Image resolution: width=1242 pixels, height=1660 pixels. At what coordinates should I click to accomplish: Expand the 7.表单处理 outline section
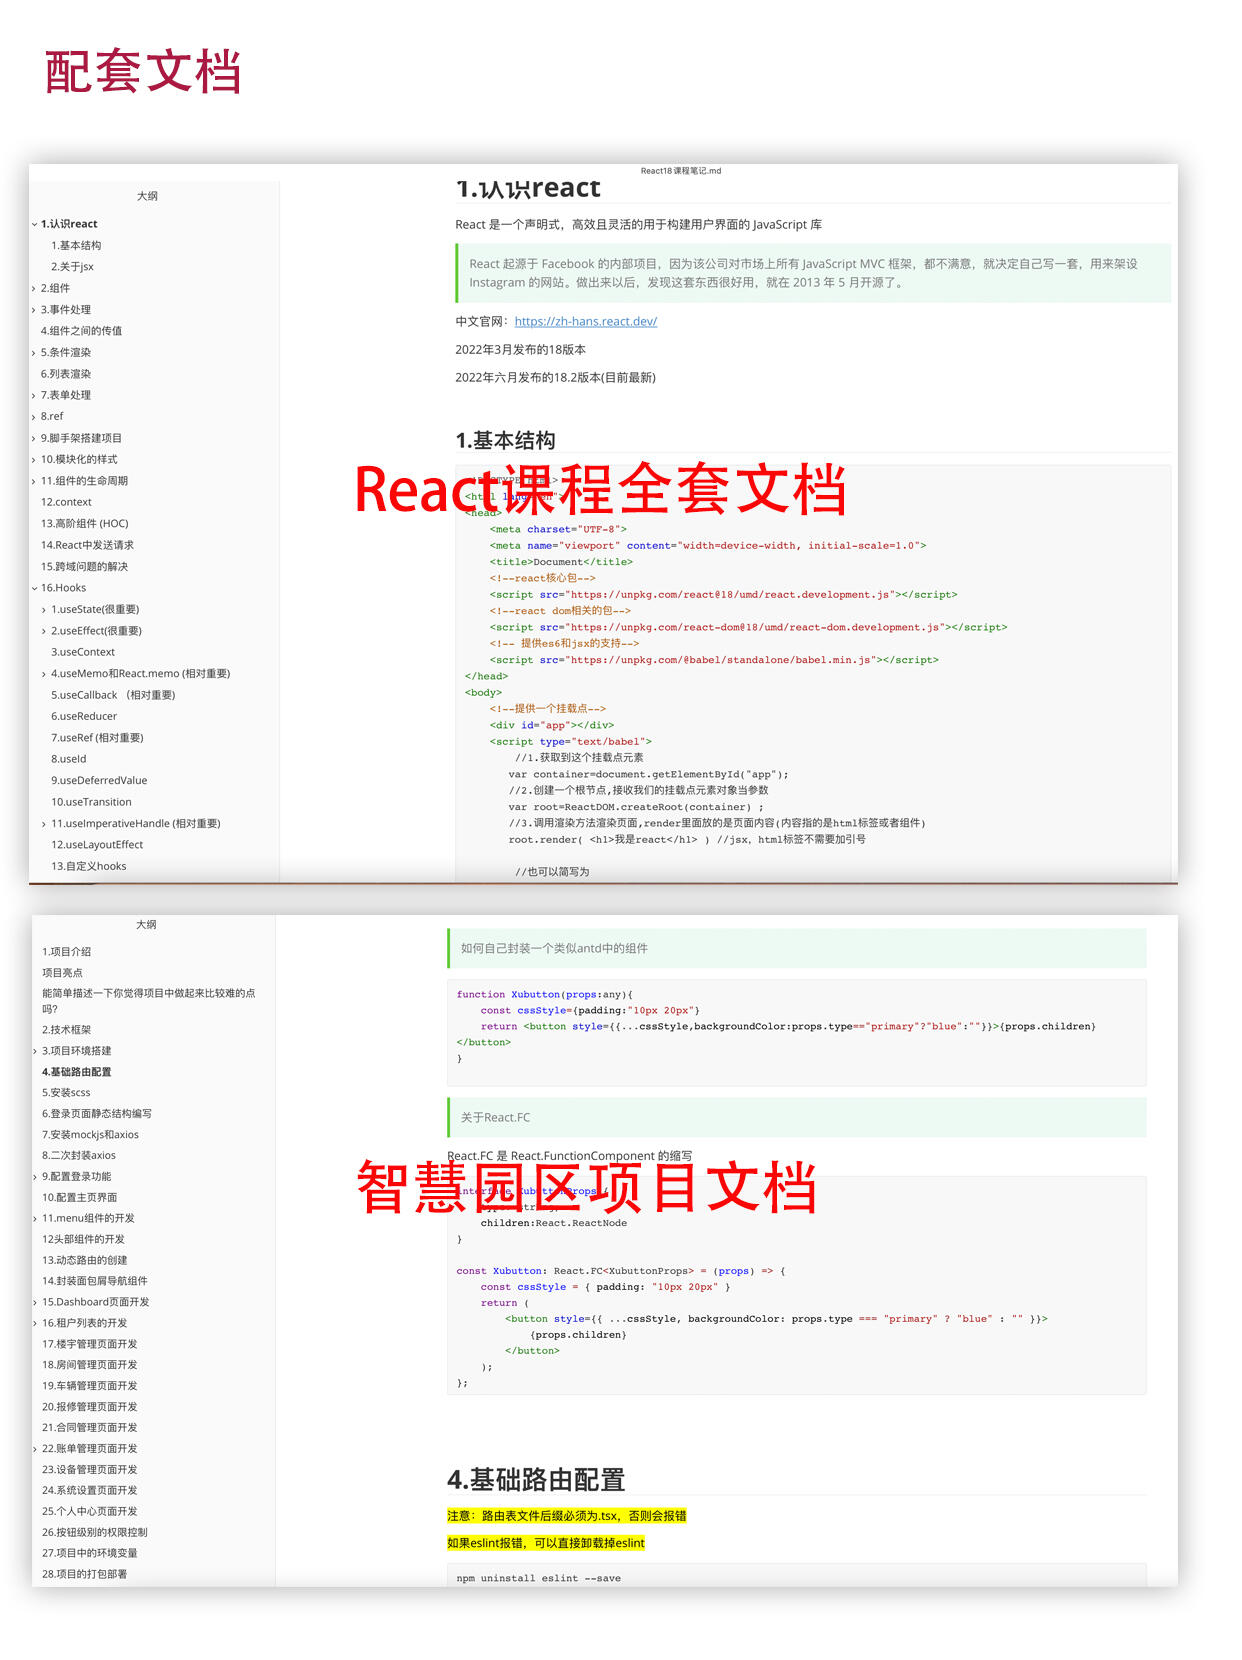[x=34, y=395]
